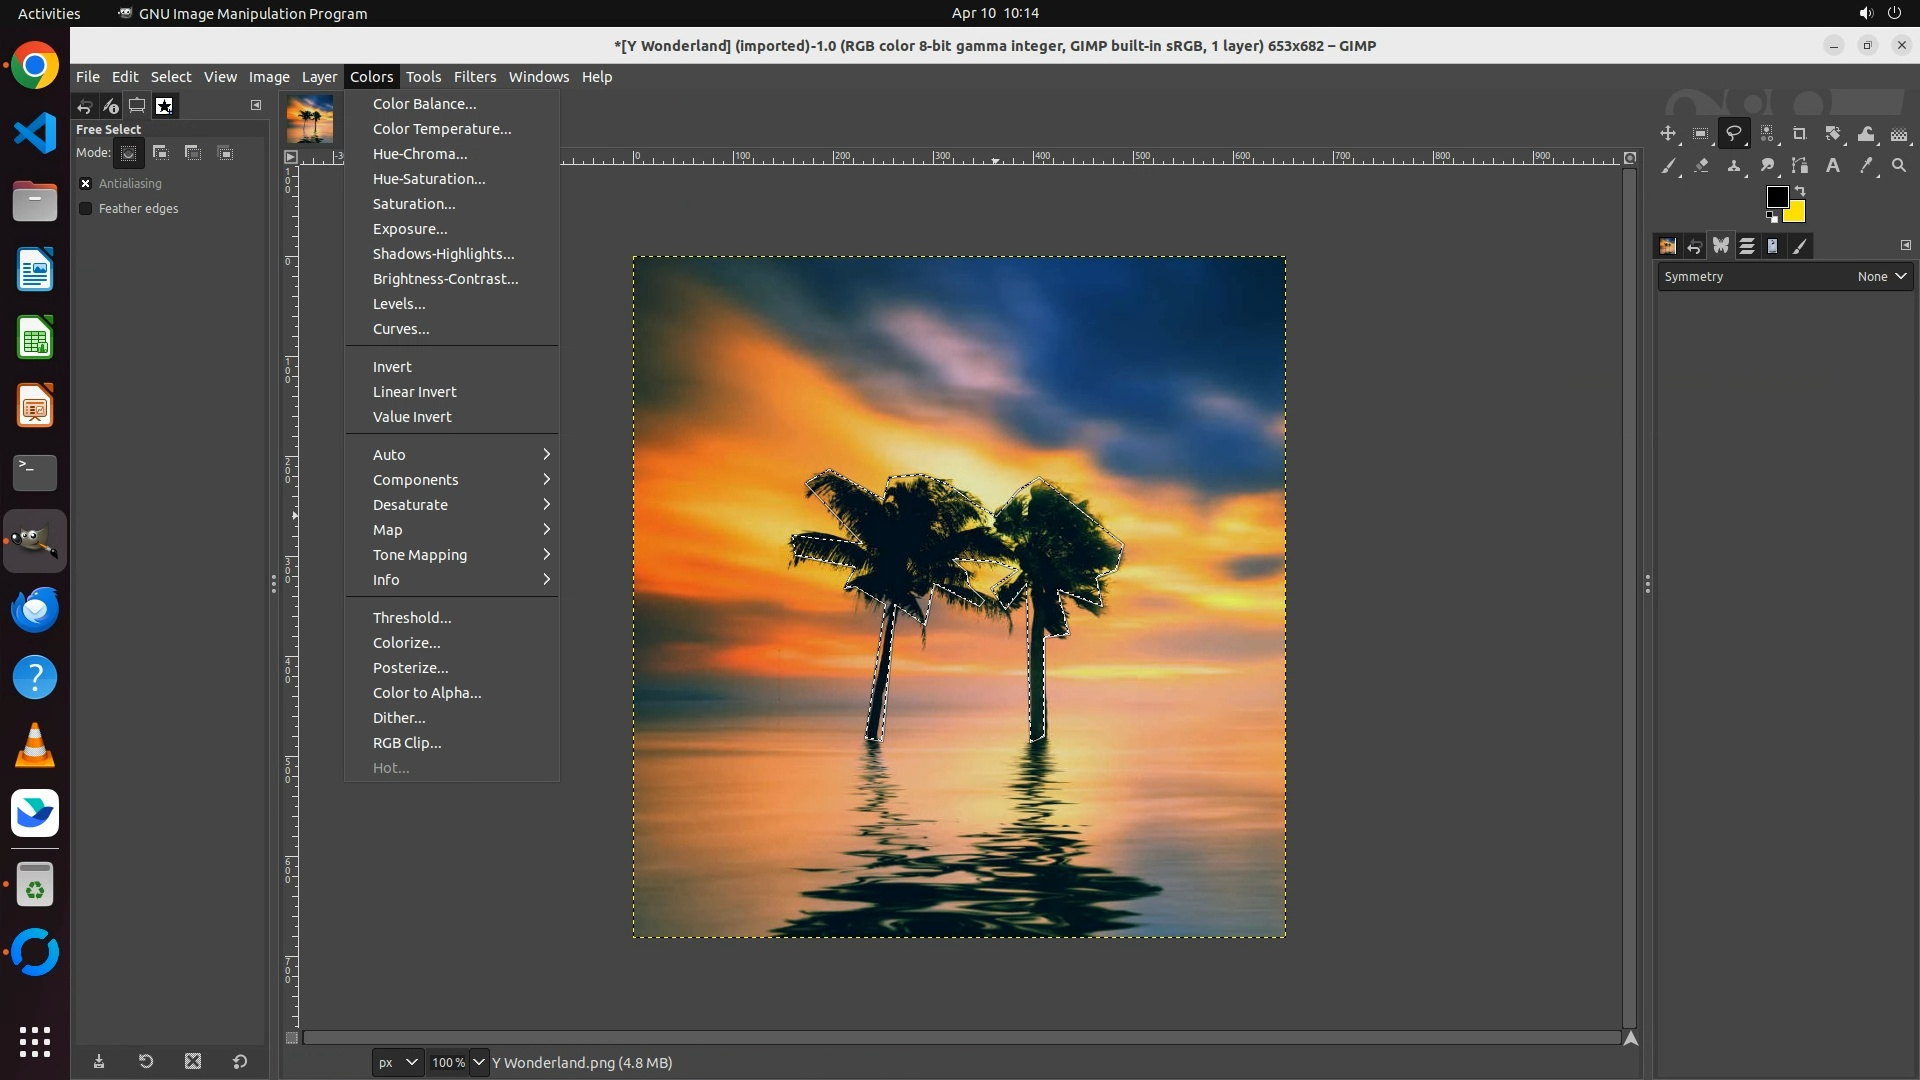Open the Symmetry None dropdown
Viewport: 1920px width, 1080px height.
(x=1882, y=277)
